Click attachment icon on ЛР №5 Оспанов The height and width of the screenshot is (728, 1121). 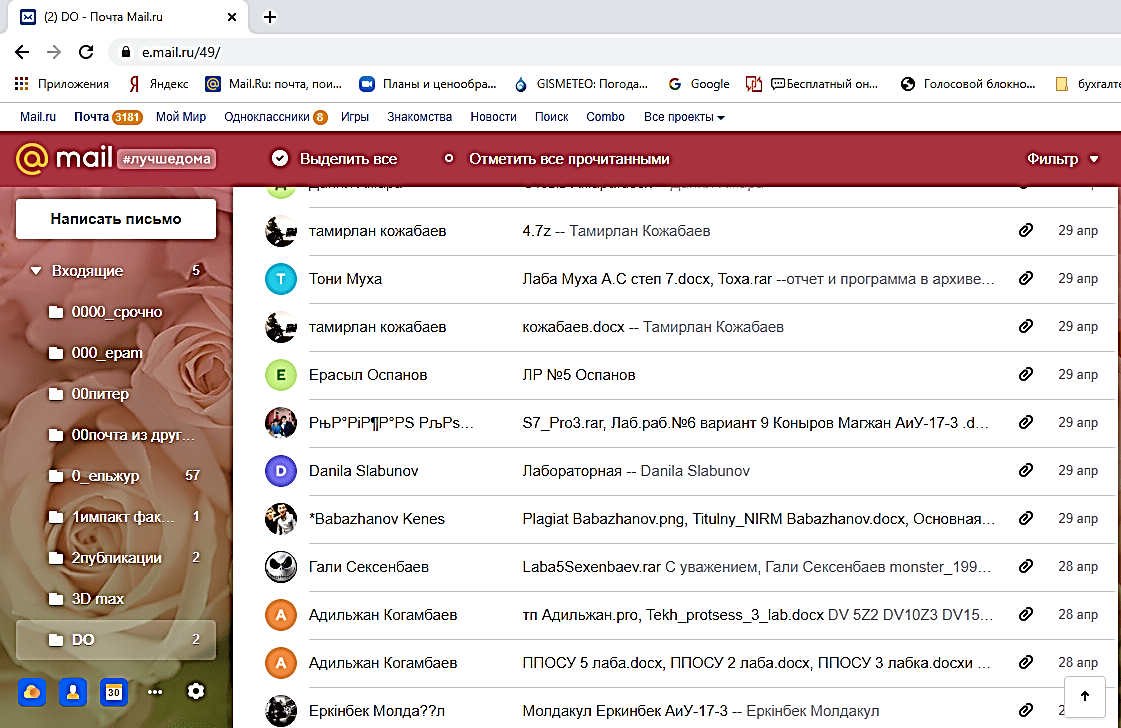(x=1026, y=374)
